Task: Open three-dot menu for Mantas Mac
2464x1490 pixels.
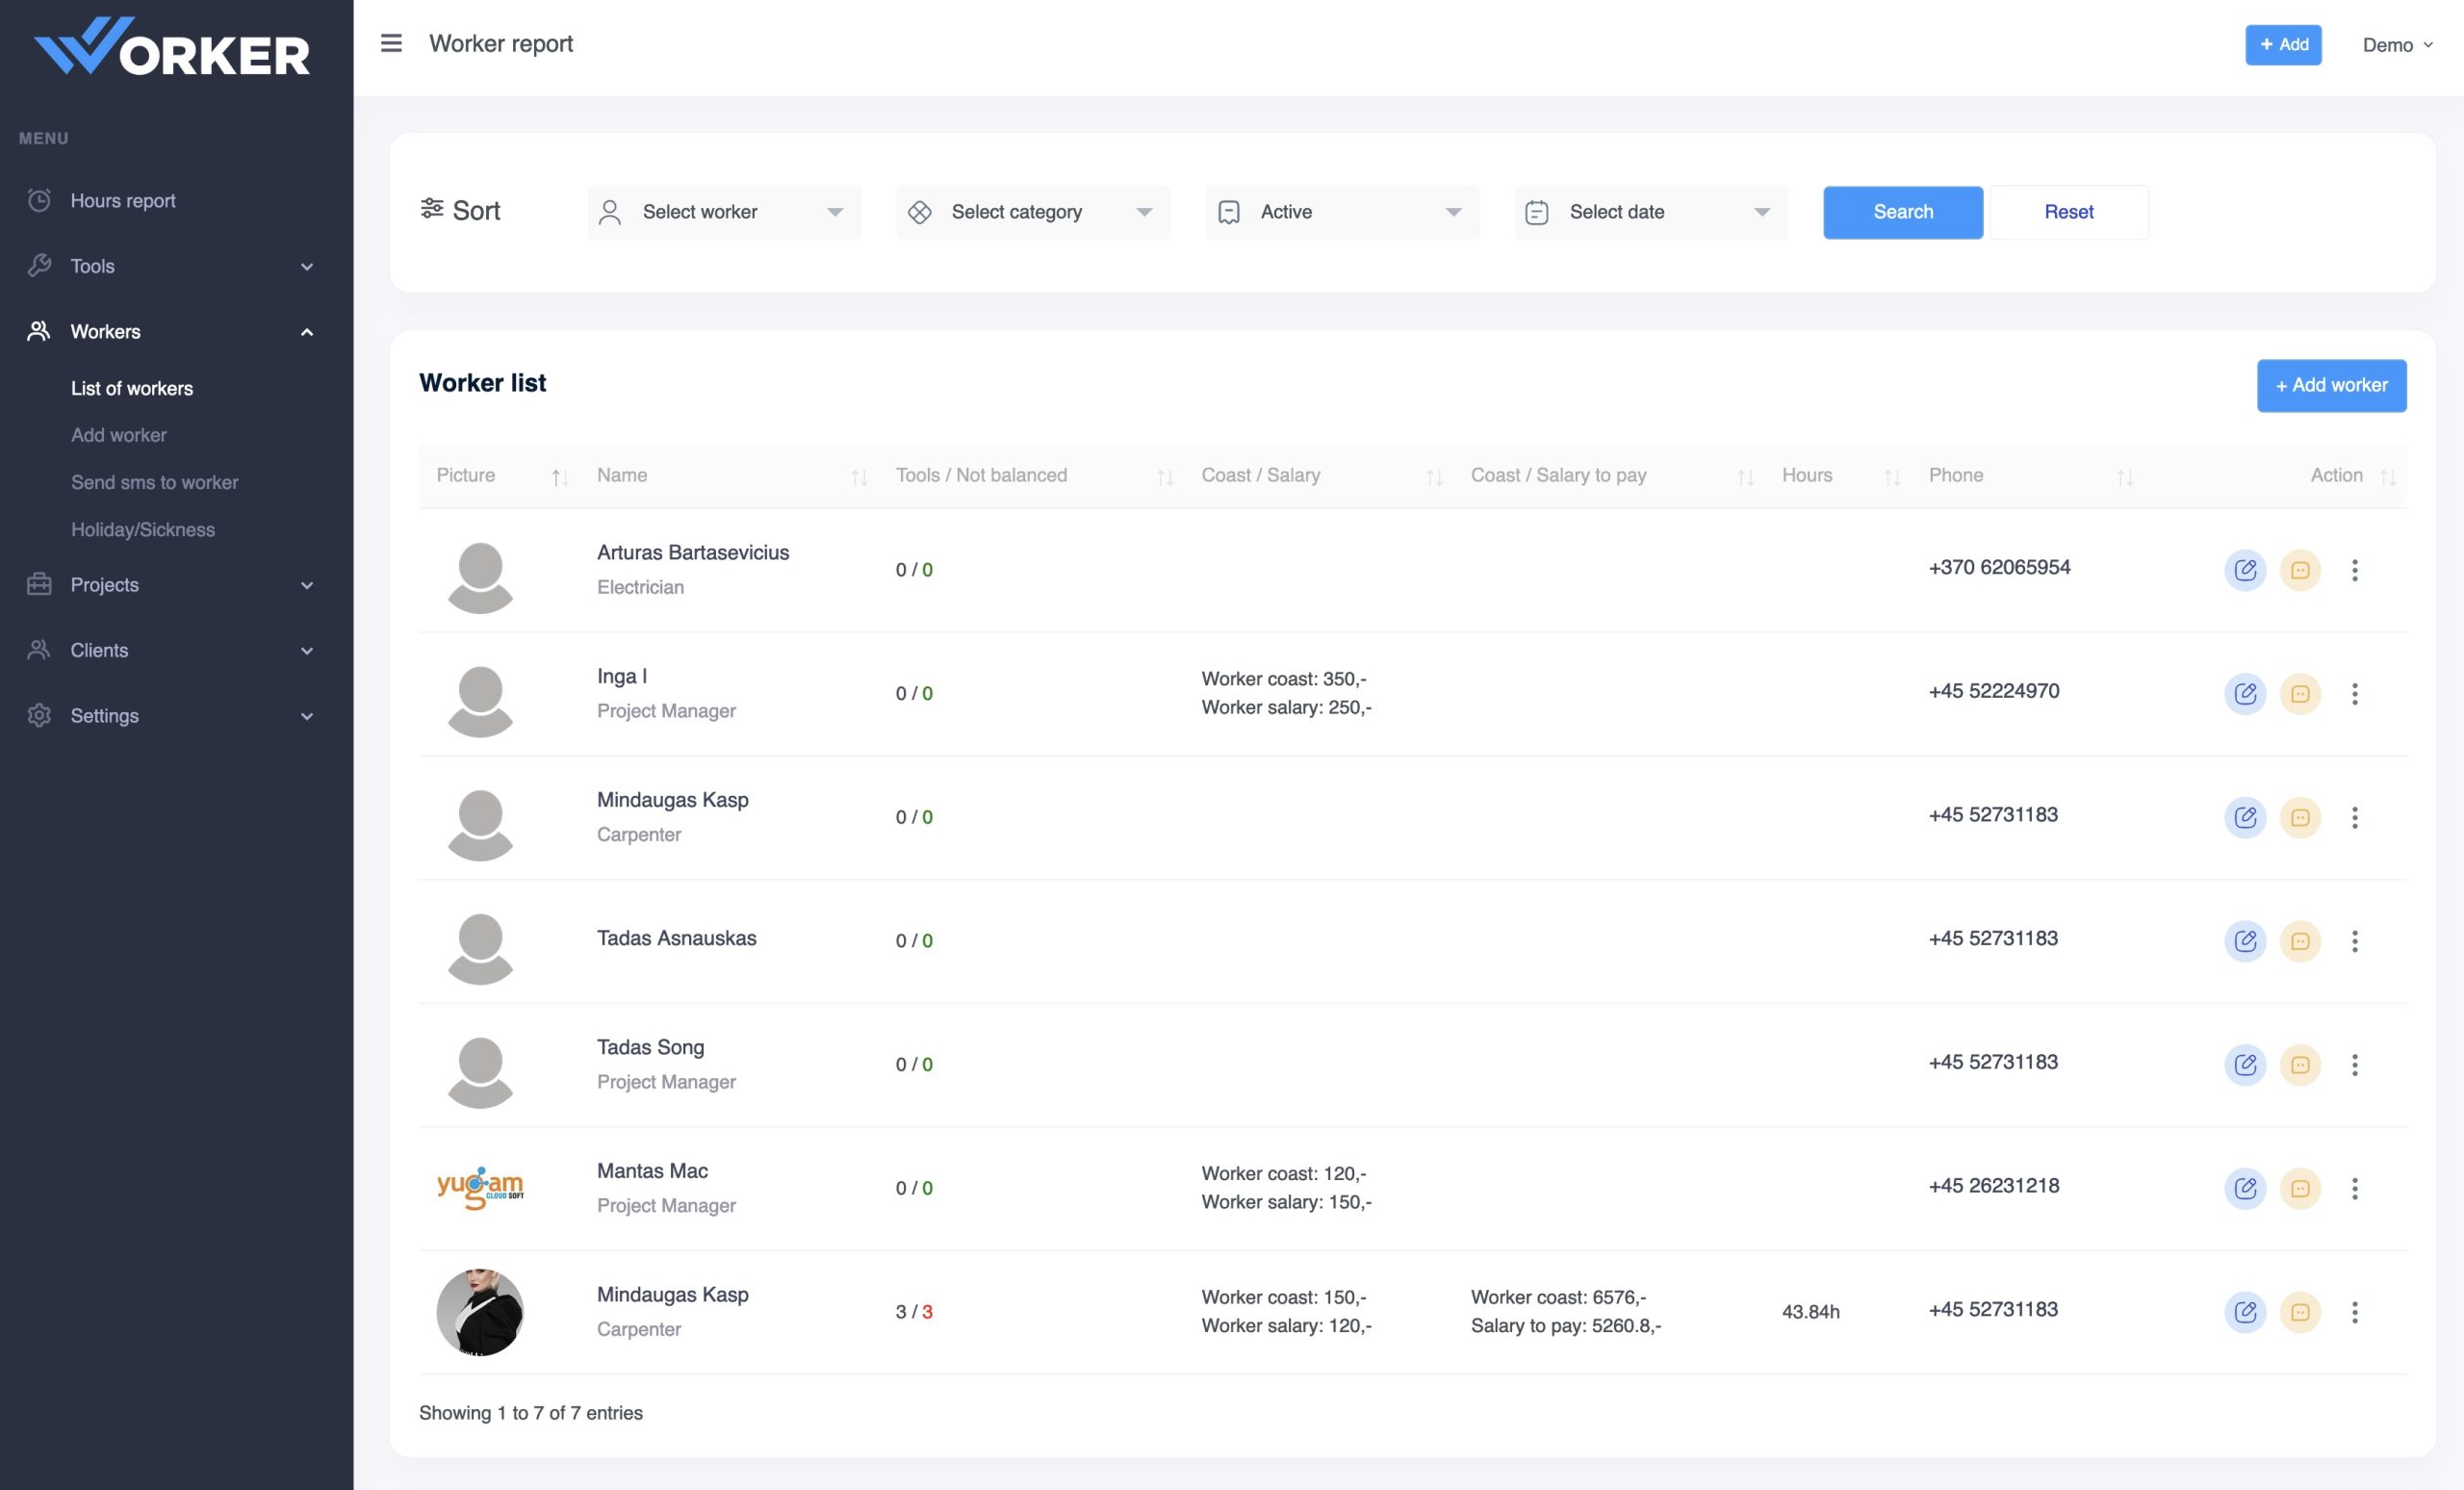Action: coord(2354,1188)
